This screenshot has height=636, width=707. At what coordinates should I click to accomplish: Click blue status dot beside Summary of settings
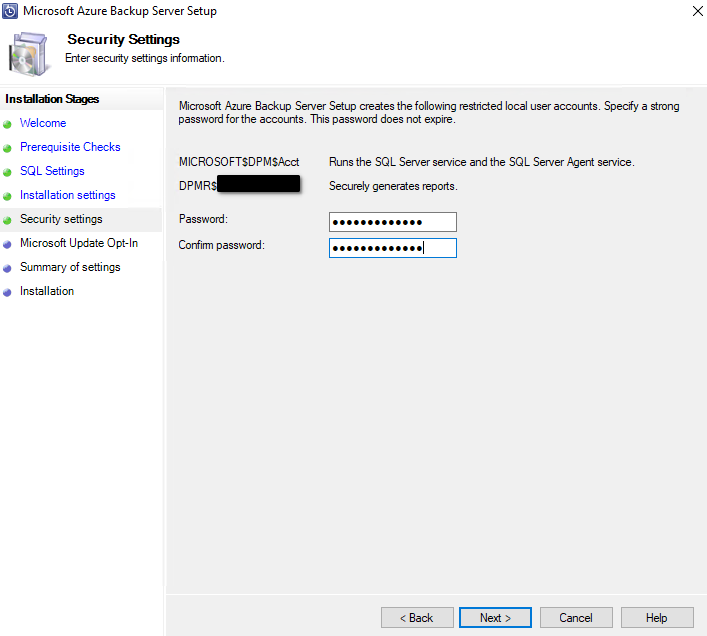(7, 269)
